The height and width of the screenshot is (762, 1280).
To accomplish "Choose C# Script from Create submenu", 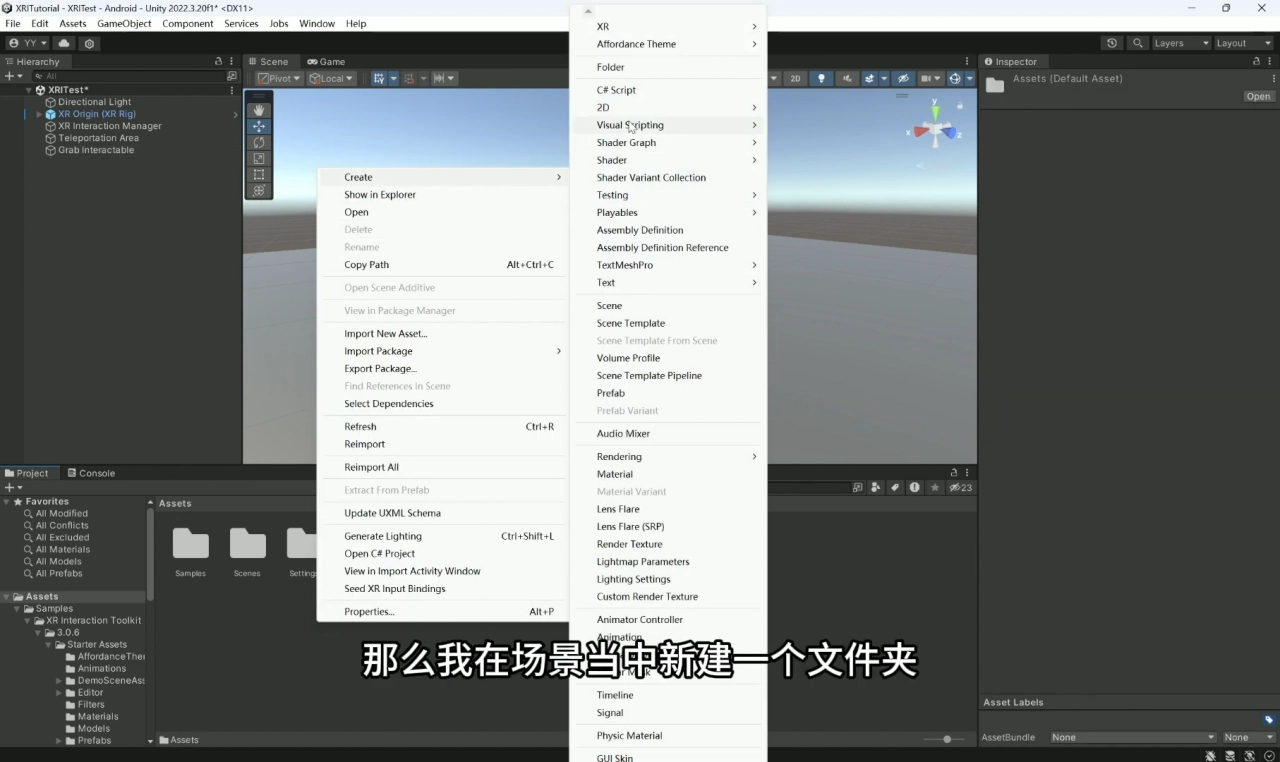I will [668, 90].
